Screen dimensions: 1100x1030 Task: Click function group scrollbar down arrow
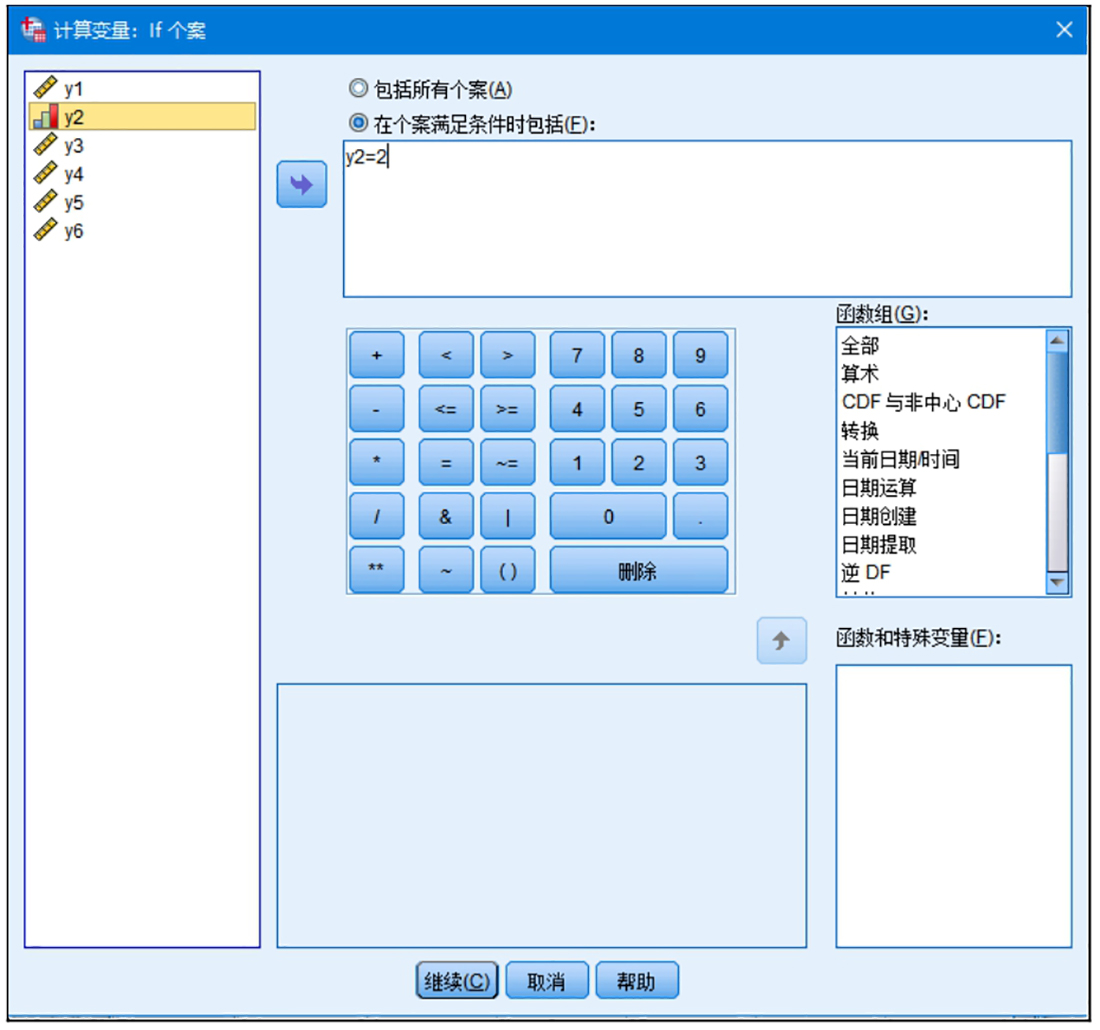pyautogui.click(x=1057, y=582)
